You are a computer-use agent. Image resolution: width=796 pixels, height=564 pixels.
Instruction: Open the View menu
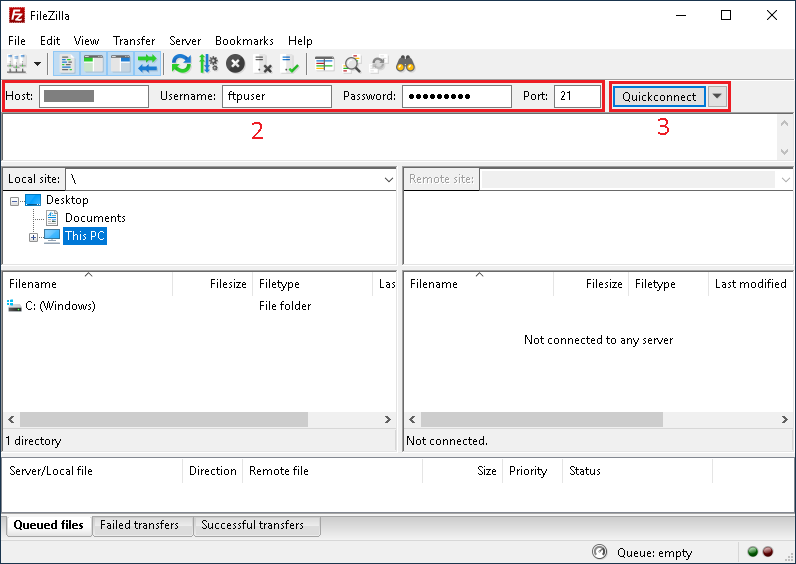coord(86,41)
